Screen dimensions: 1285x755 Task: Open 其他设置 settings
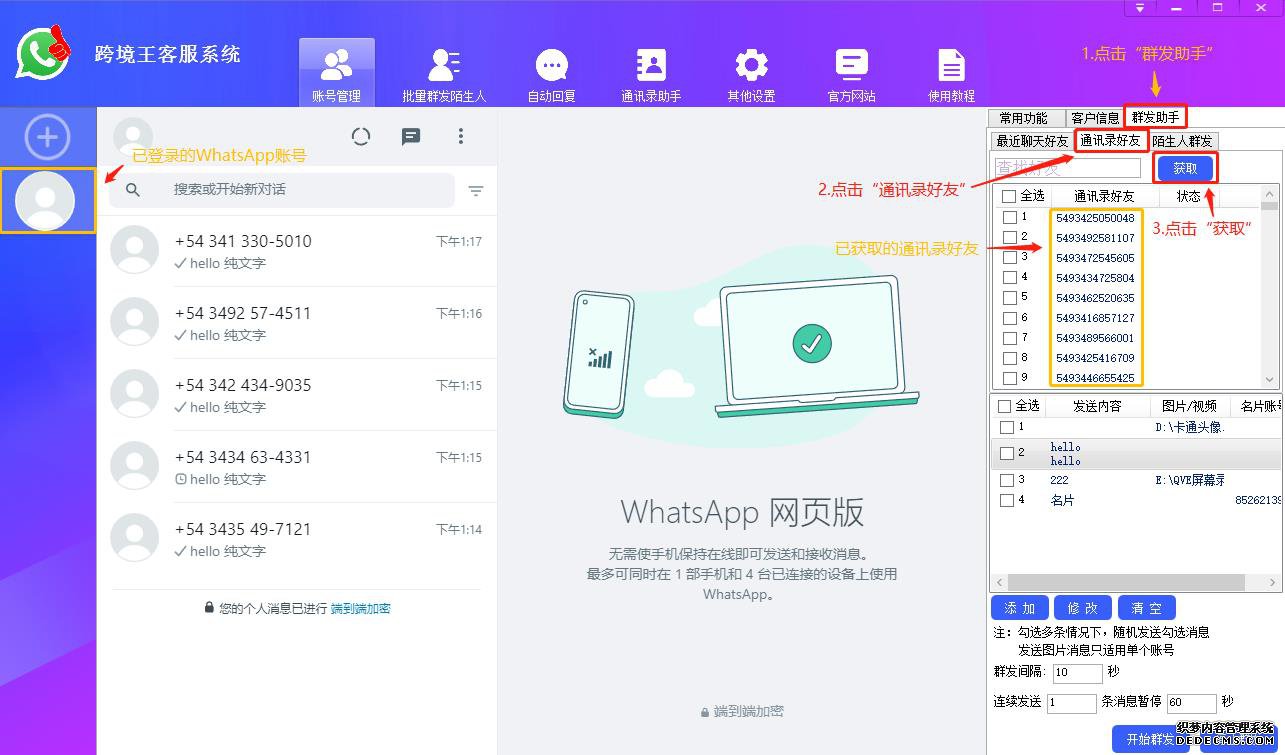pos(750,70)
